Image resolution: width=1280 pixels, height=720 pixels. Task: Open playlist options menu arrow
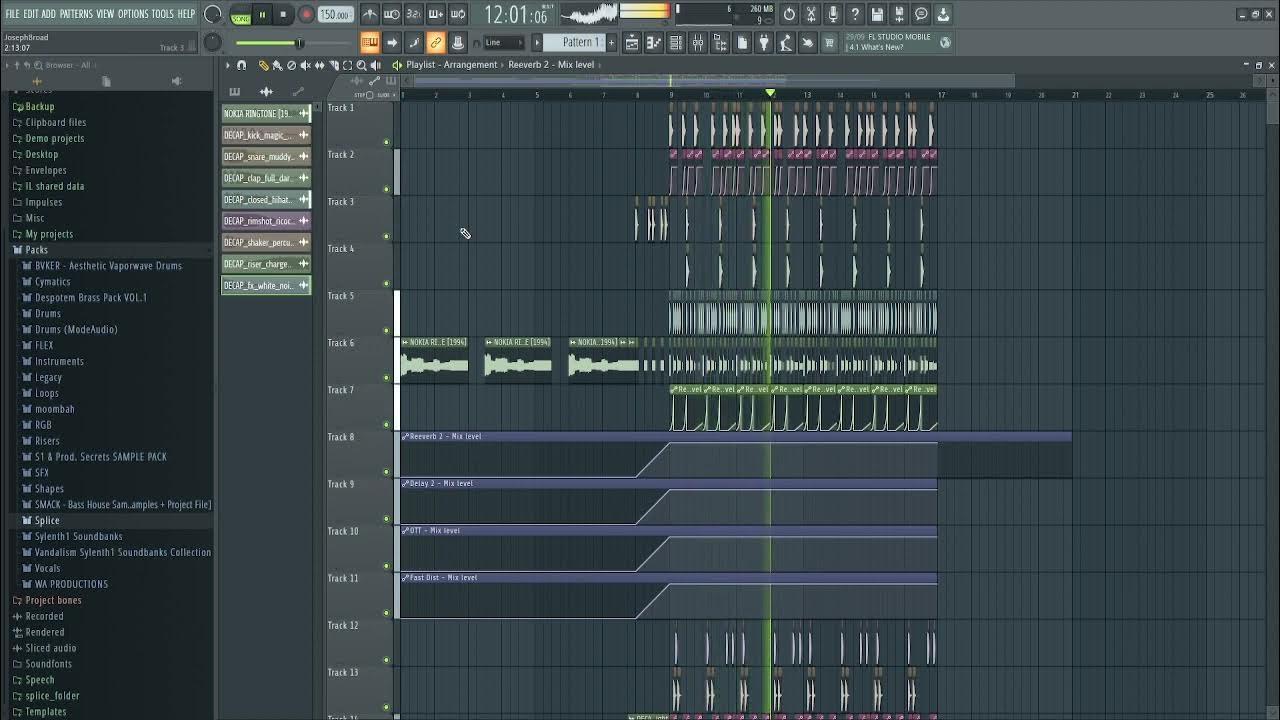coord(227,65)
